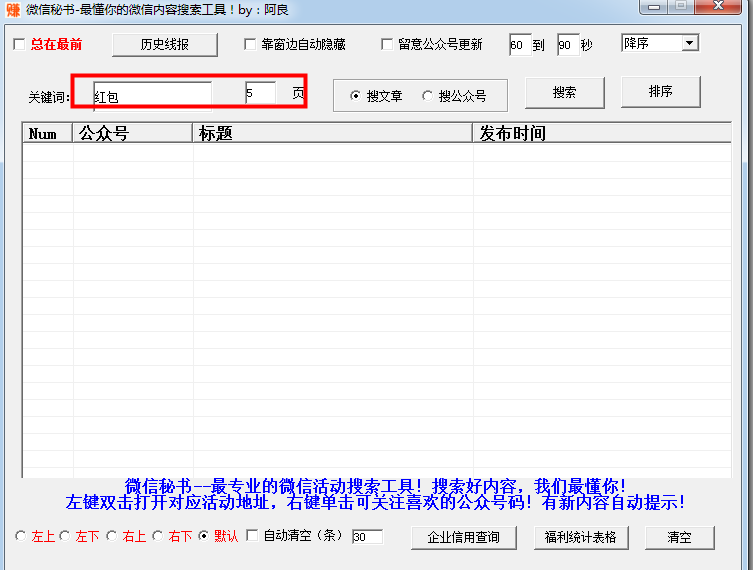This screenshot has height=570, width=753.
Task: Click the 关键词 input containing 红包
Action: coord(152,96)
